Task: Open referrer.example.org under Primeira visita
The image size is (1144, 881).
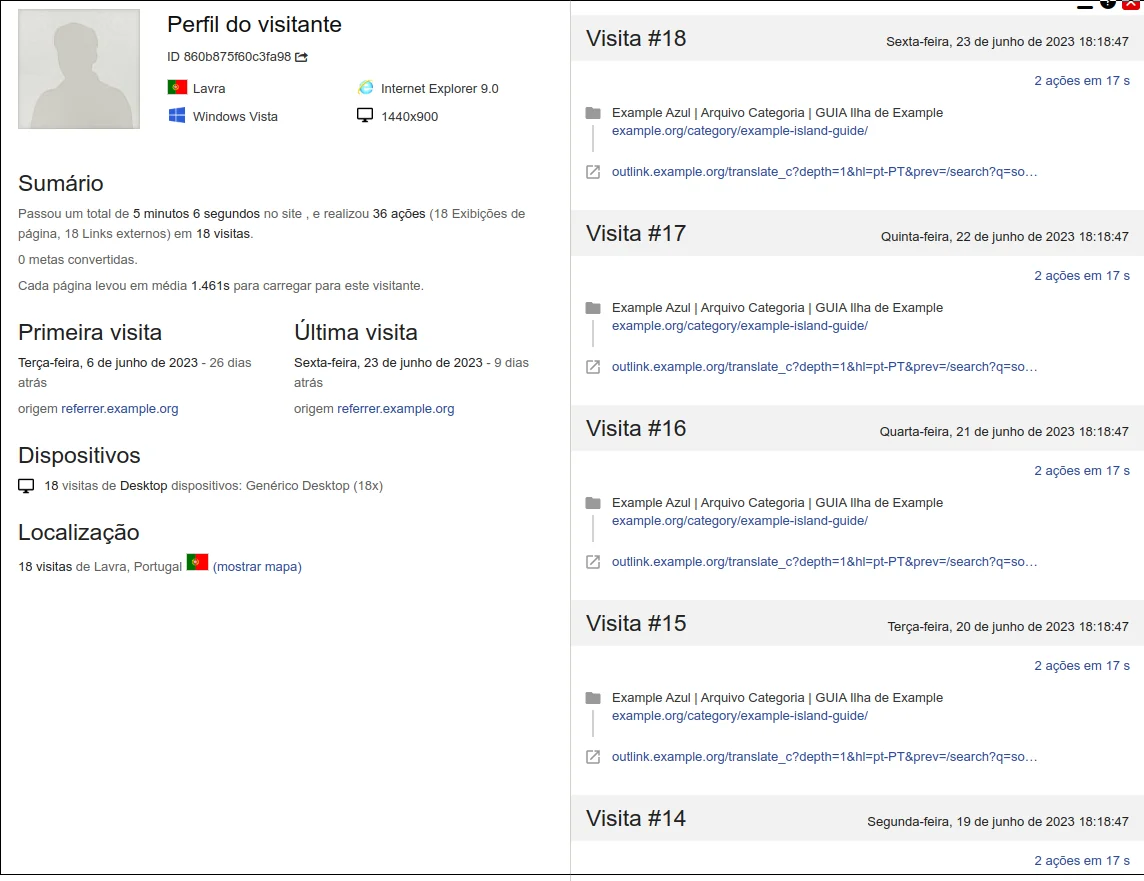Action: point(120,409)
